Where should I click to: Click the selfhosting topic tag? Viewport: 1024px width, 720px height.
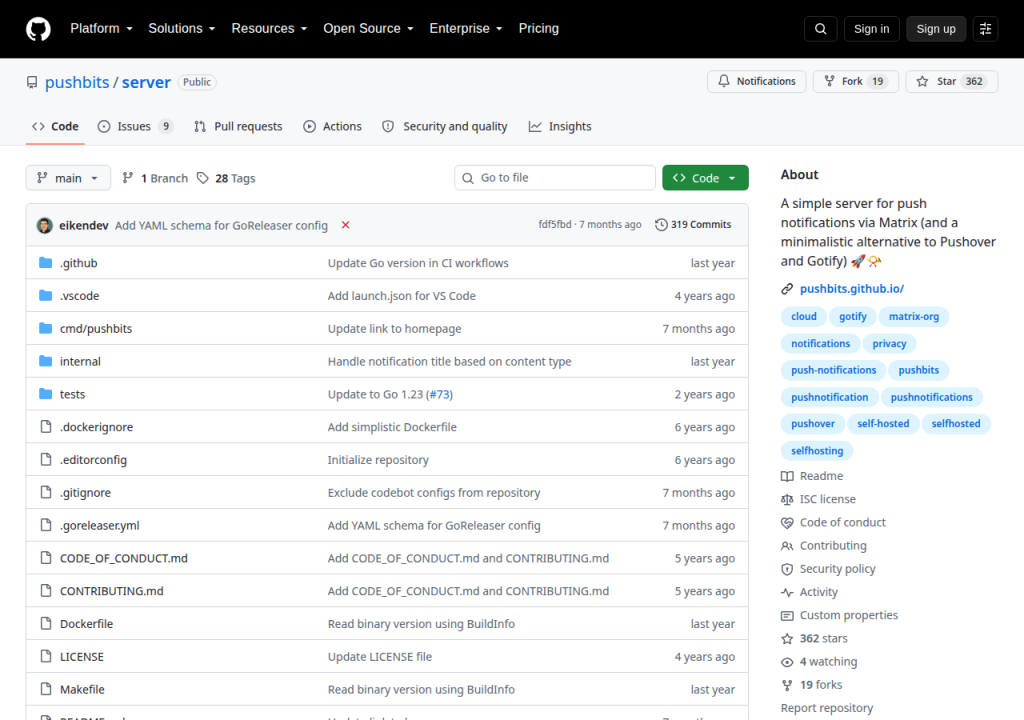point(817,451)
